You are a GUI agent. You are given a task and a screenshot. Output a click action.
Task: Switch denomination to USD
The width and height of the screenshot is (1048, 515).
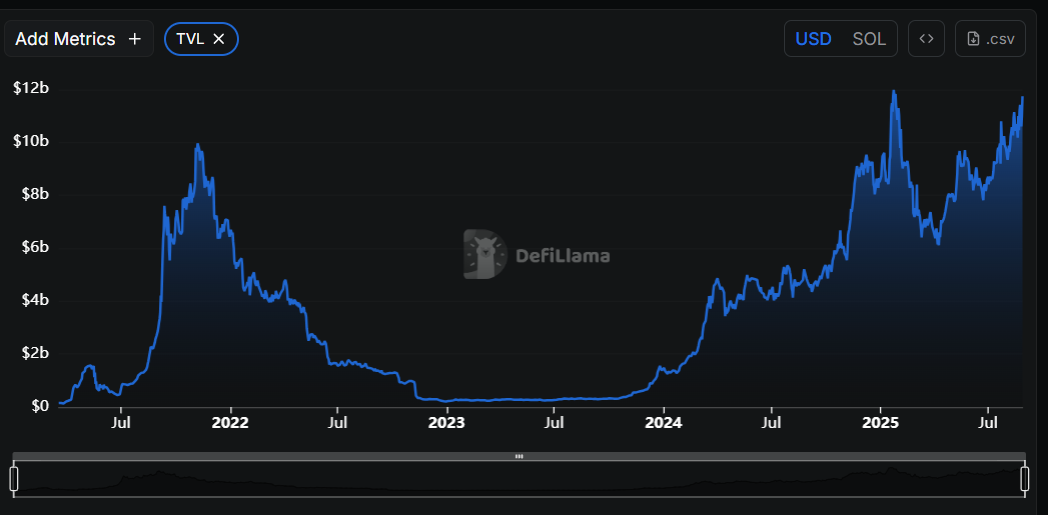[813, 39]
